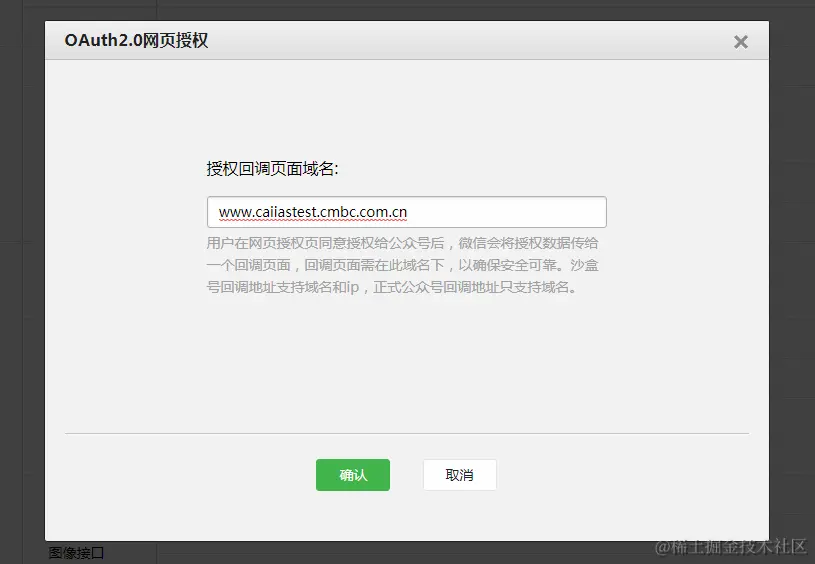Image resolution: width=815 pixels, height=564 pixels.
Task: Click the 授权回调页面域名 input field
Action: (x=406, y=212)
